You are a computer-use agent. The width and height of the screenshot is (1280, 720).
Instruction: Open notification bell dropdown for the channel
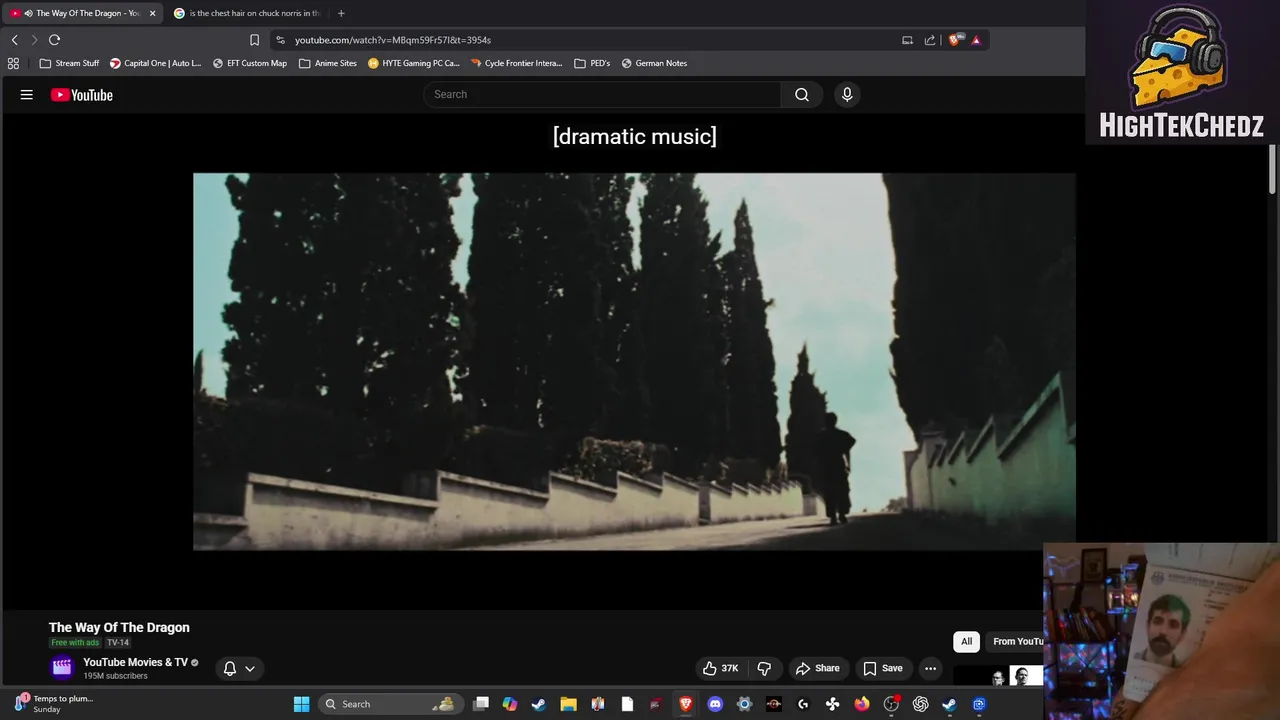pos(238,668)
